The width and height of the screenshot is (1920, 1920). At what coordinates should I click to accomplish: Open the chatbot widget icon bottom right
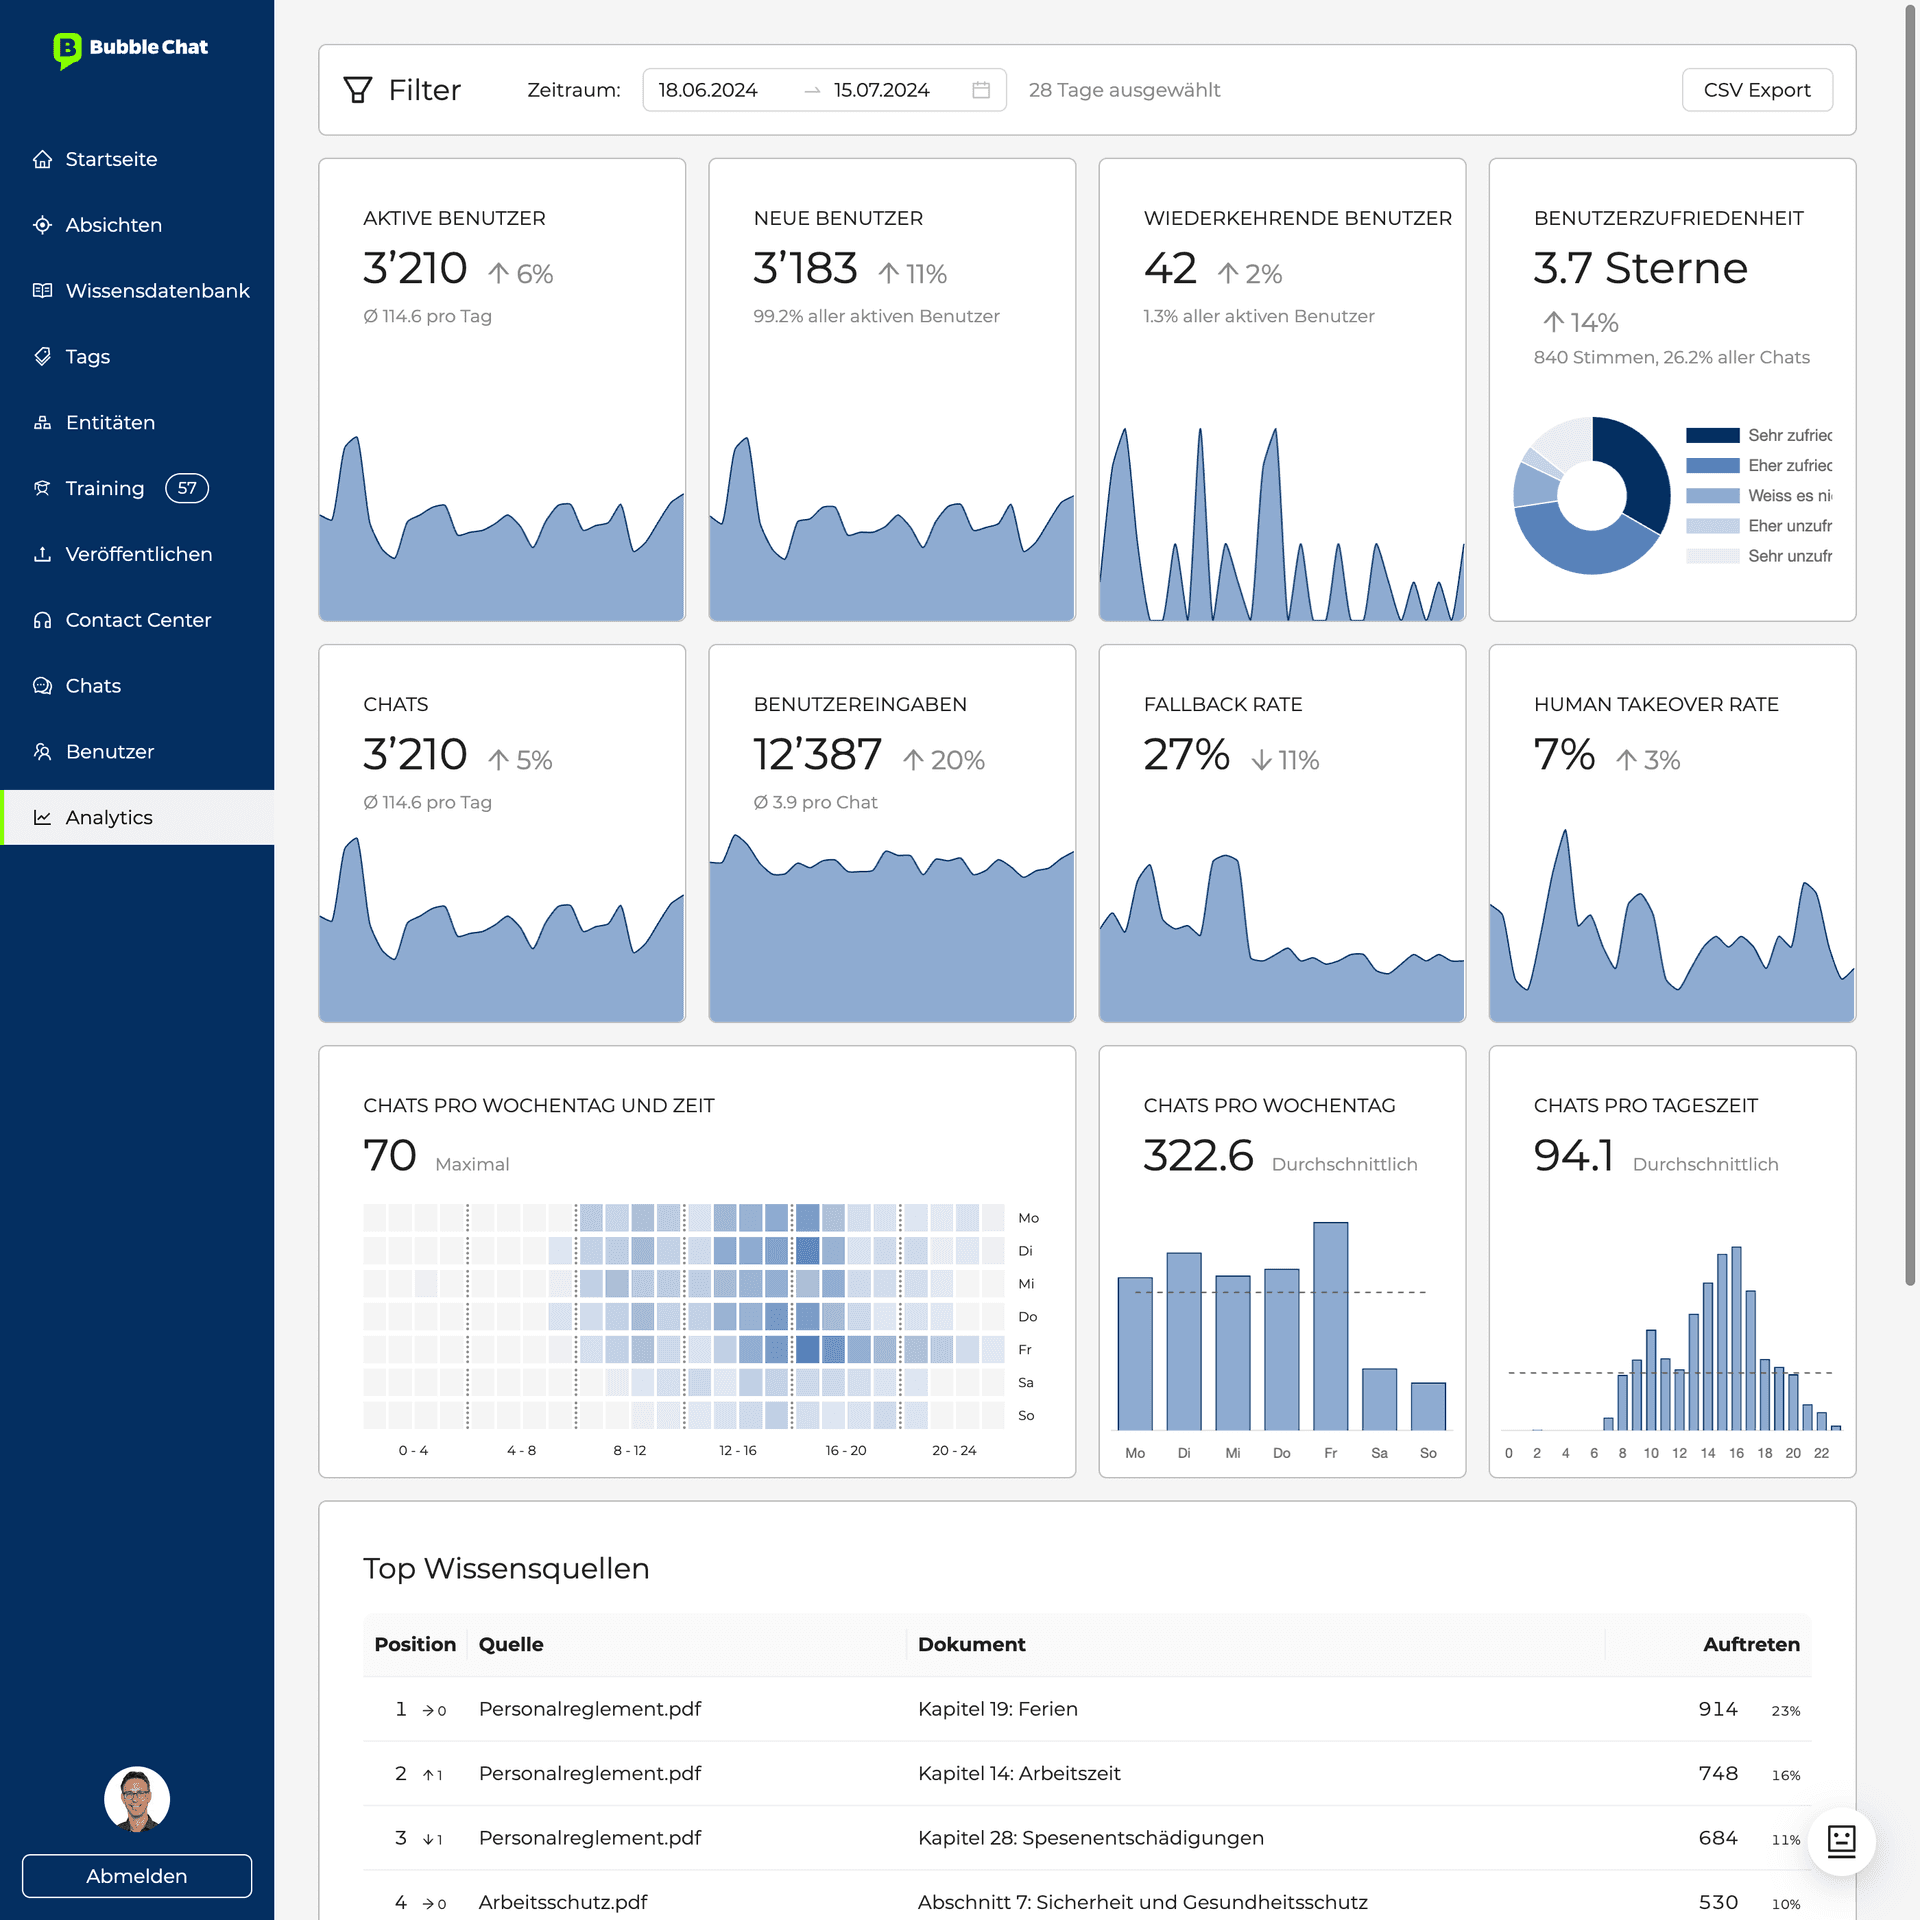1841,1840
